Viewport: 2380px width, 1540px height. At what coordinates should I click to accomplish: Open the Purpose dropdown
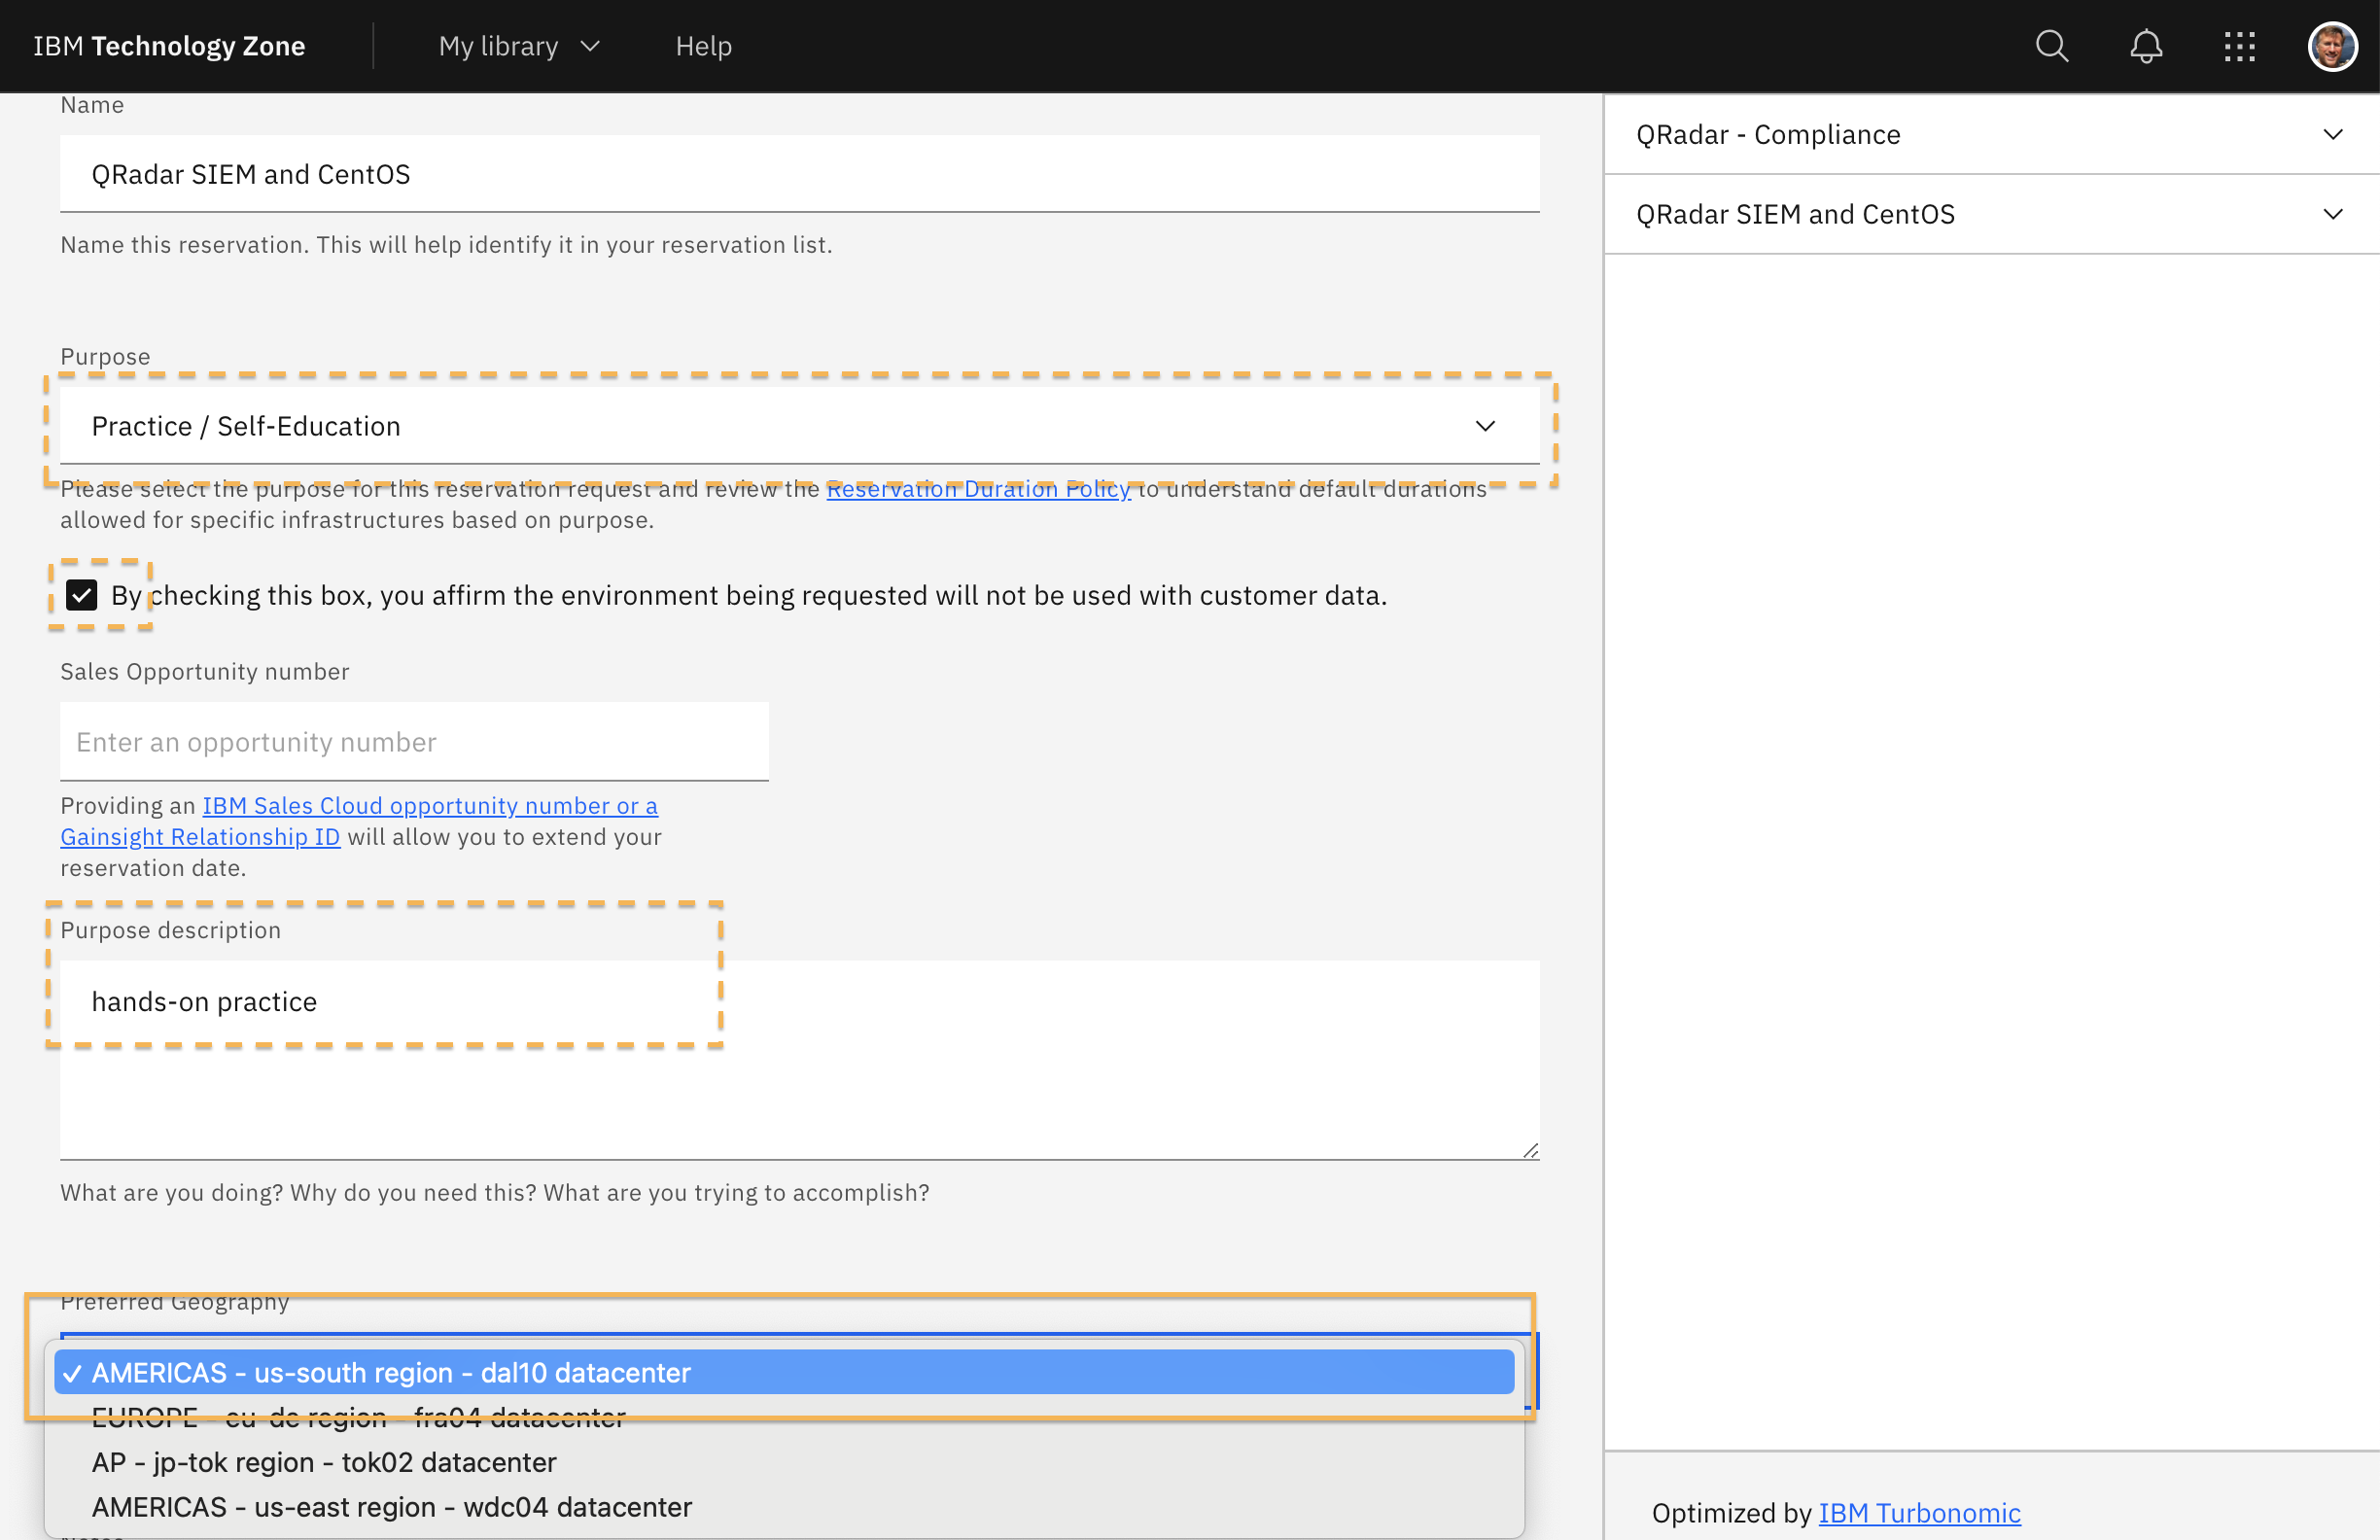[798, 426]
